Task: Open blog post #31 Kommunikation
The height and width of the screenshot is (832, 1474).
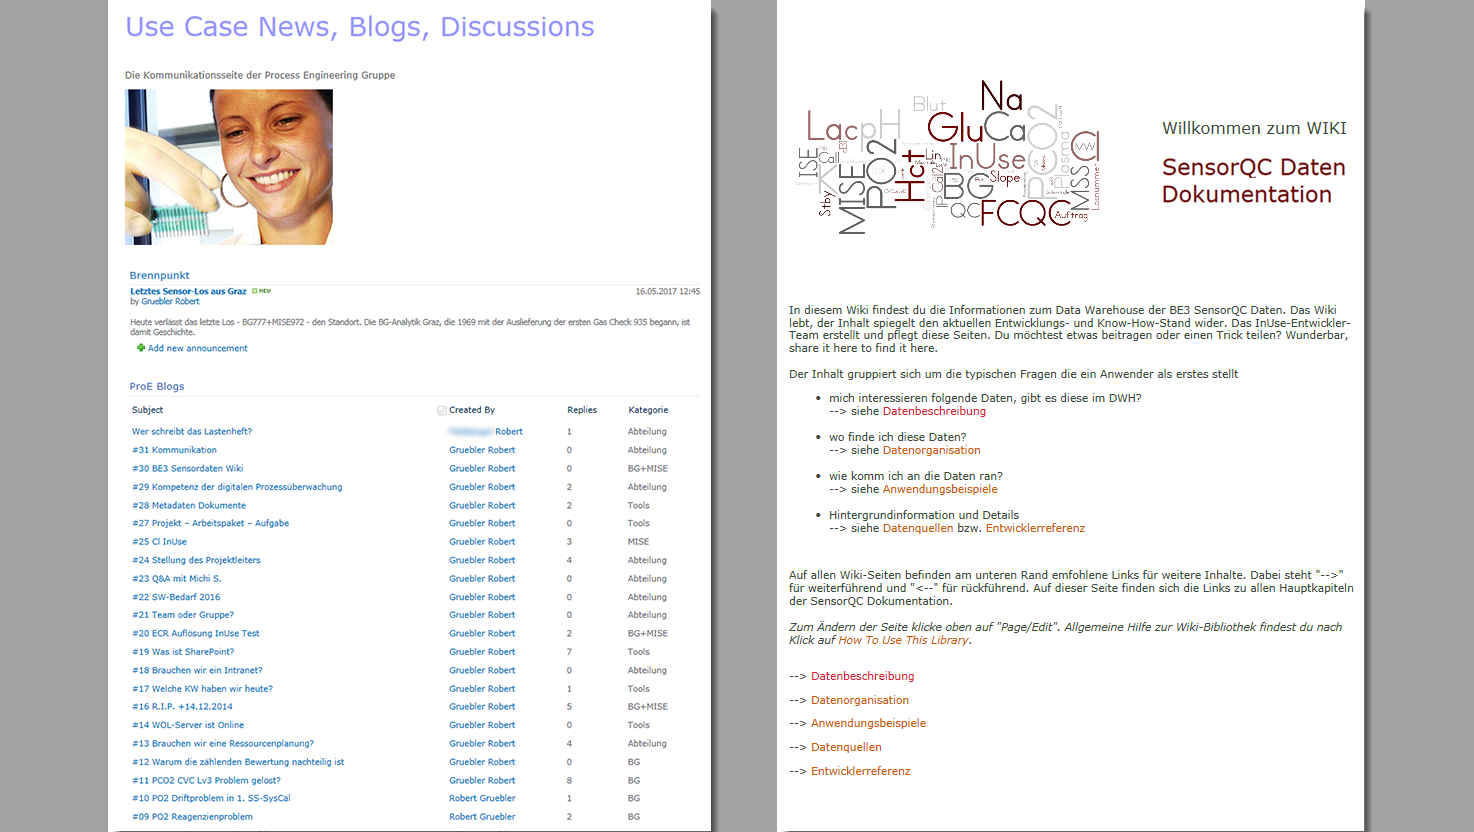Action: (174, 450)
